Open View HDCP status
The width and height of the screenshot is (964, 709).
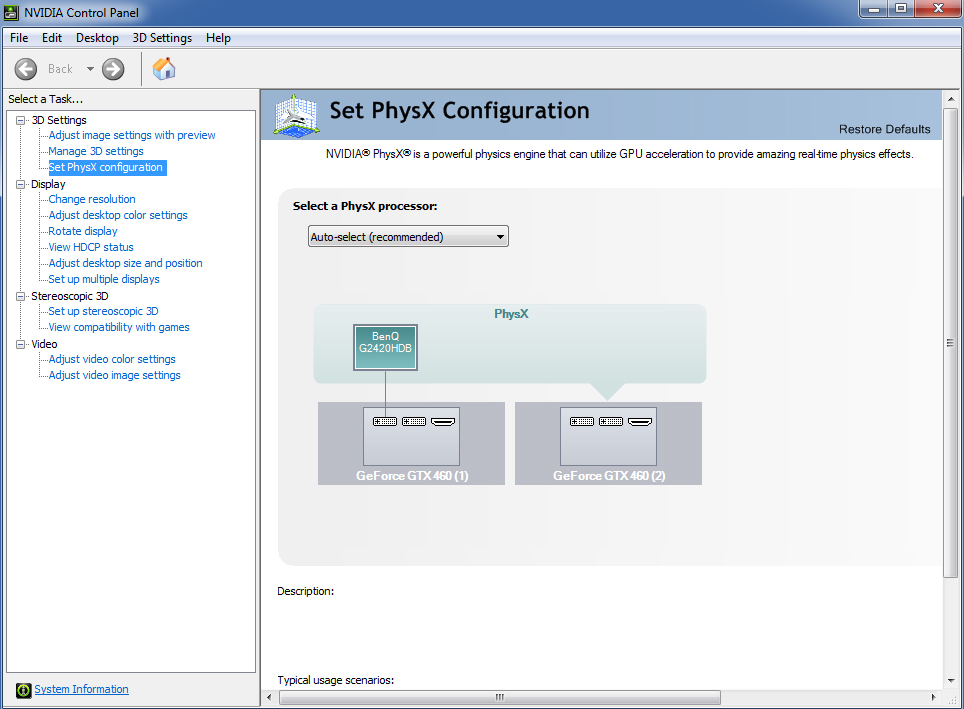91,247
